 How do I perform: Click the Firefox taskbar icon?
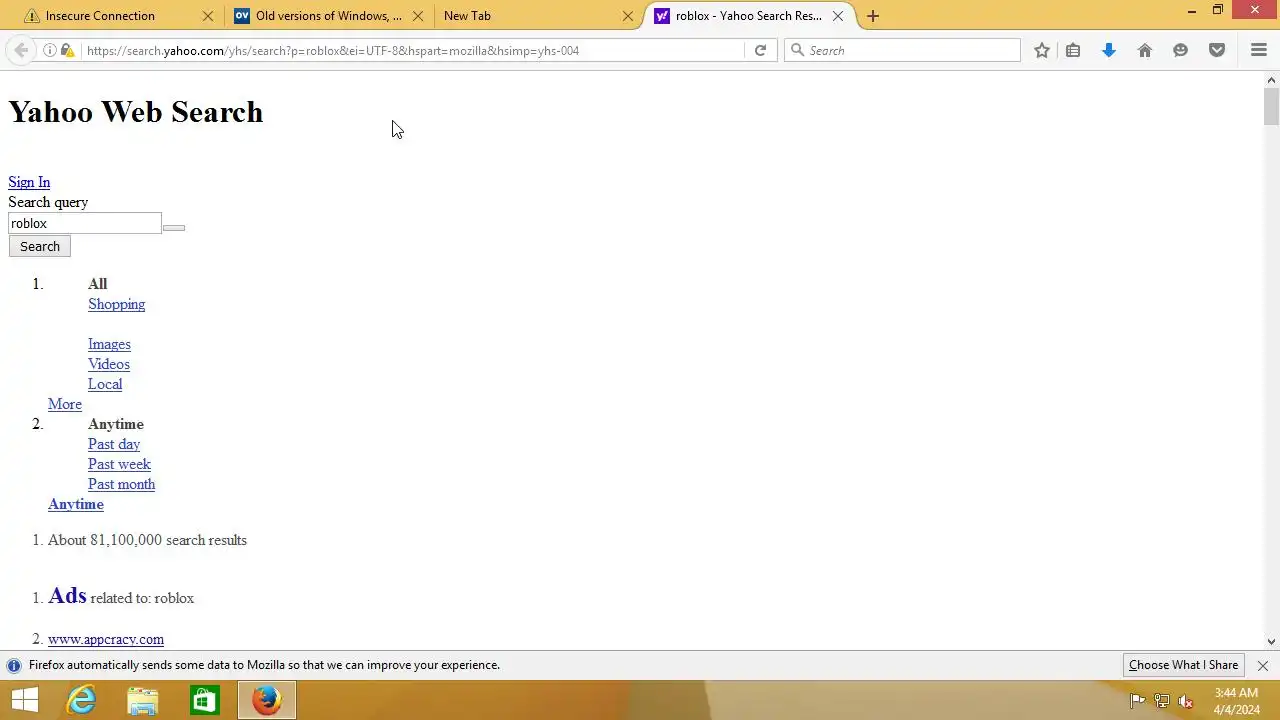[x=266, y=700]
